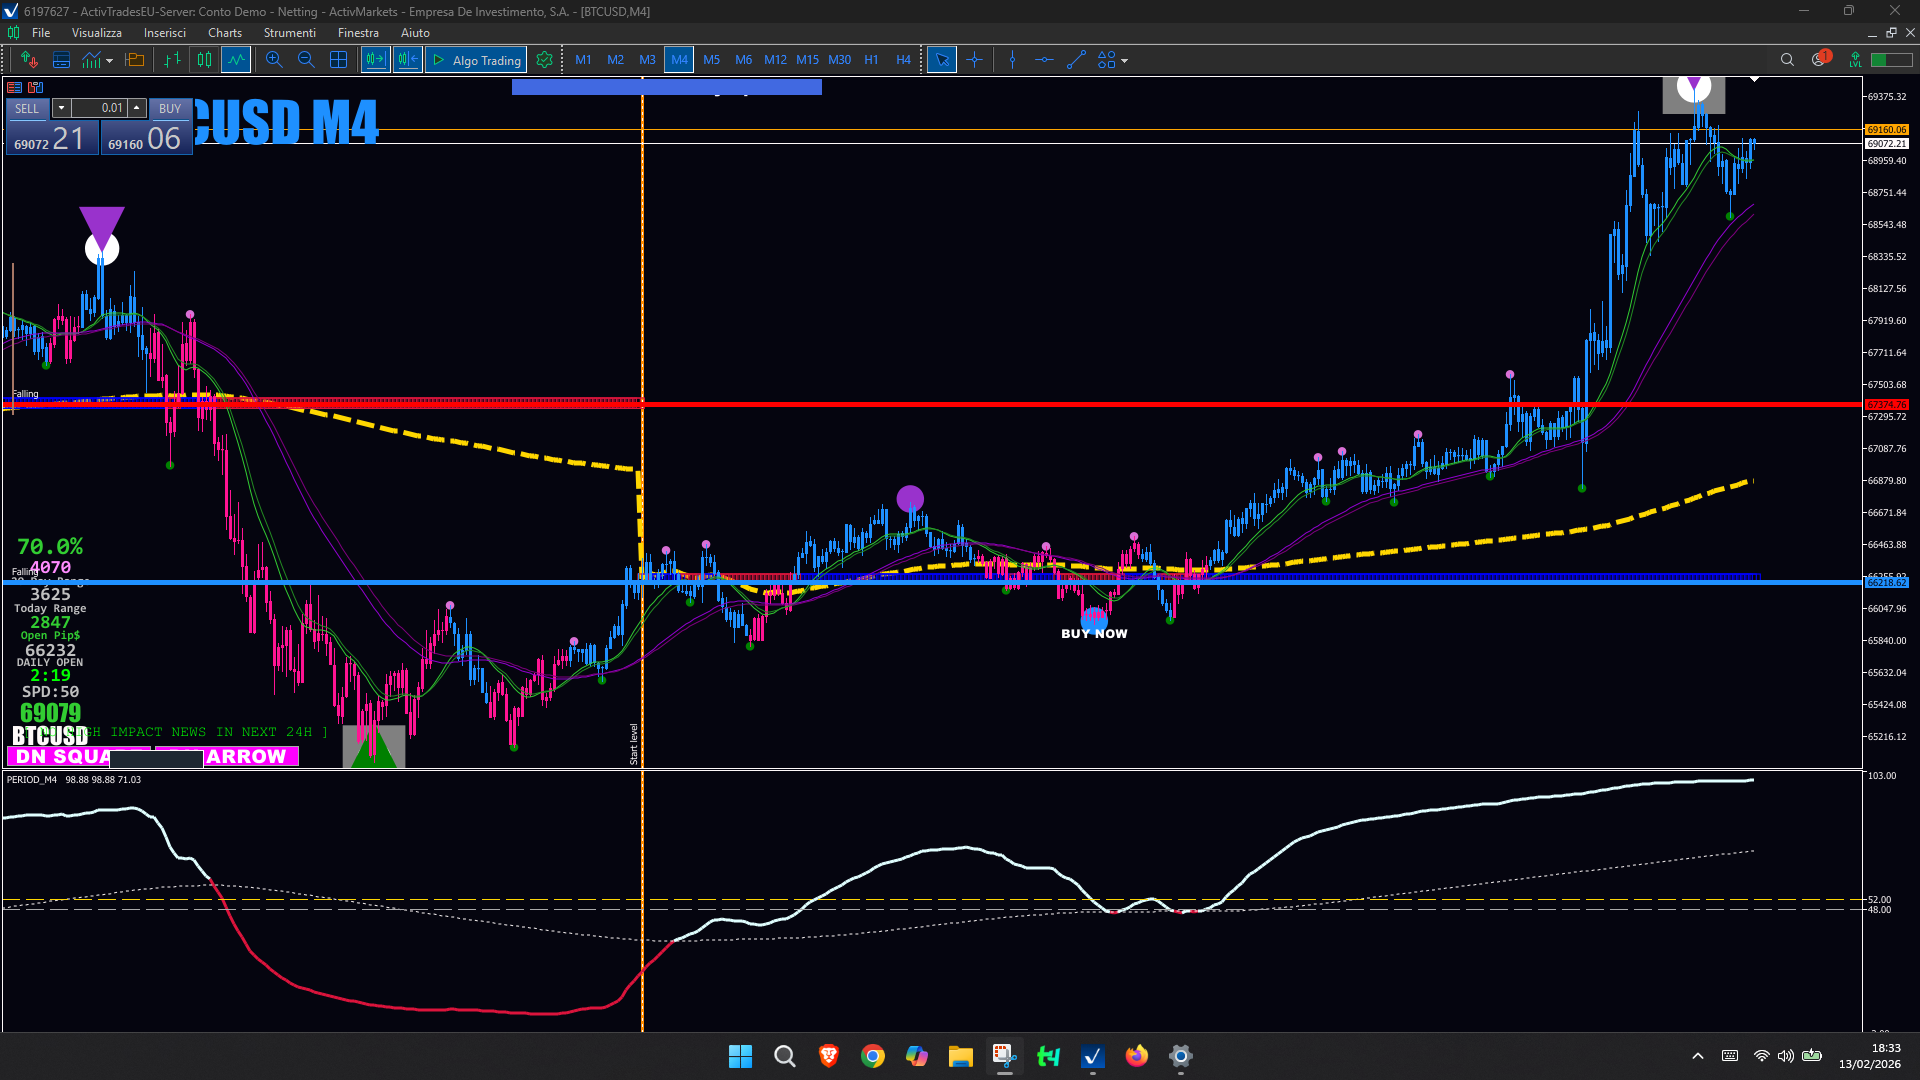Select the trendline drawing tool
The height and width of the screenshot is (1080, 1920).
(x=1076, y=60)
